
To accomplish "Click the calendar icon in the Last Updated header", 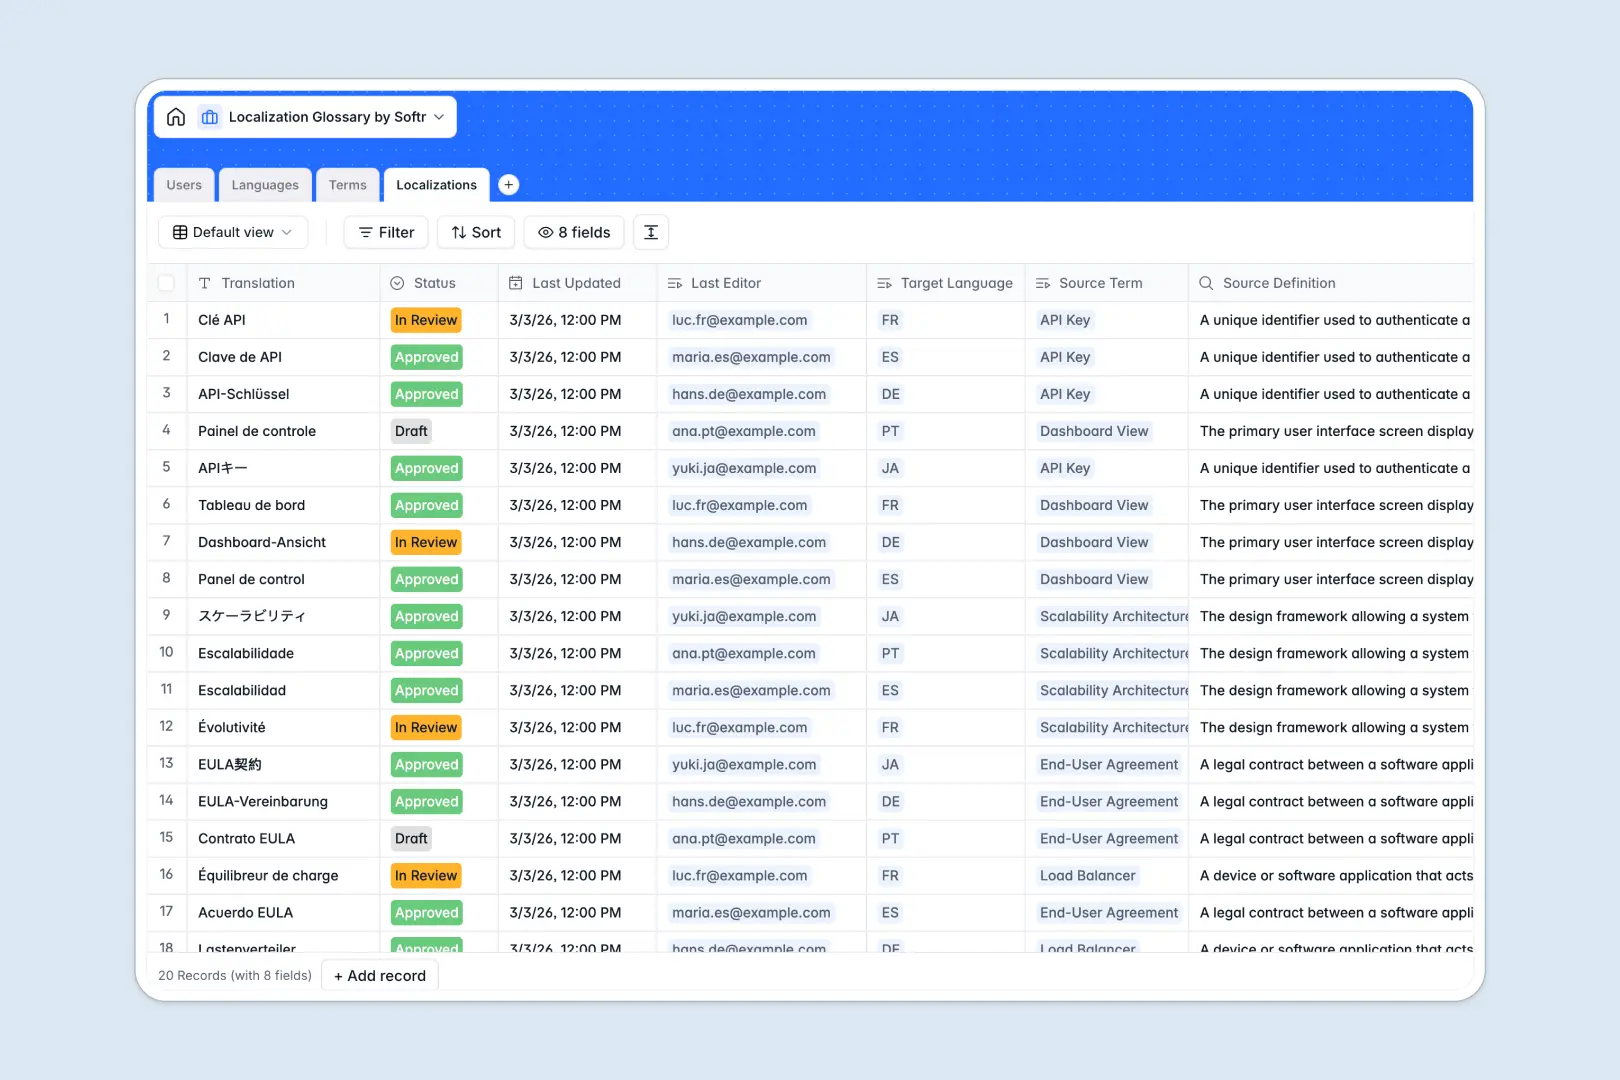I will pyautogui.click(x=515, y=283).
